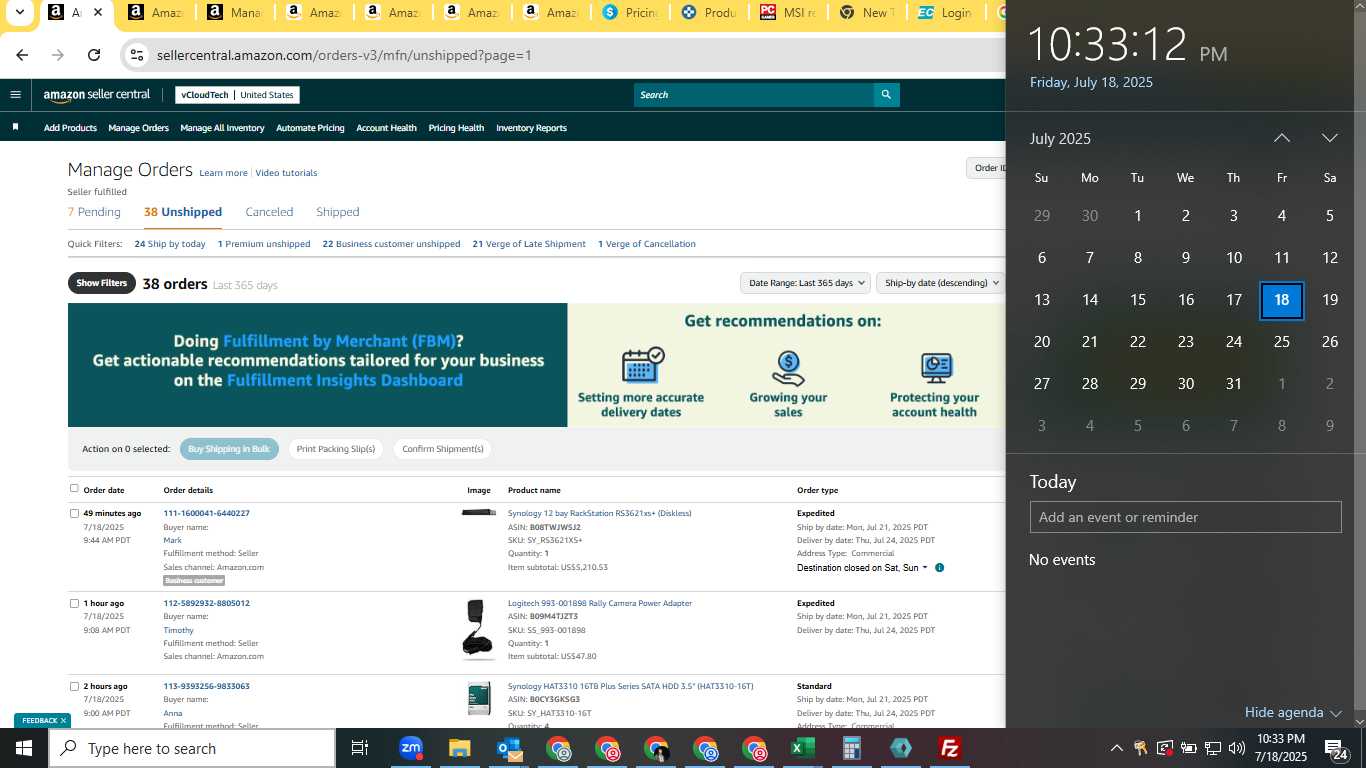This screenshot has height=768, width=1366.
Task: Open the Manage Orders menu item
Action: [x=138, y=128]
